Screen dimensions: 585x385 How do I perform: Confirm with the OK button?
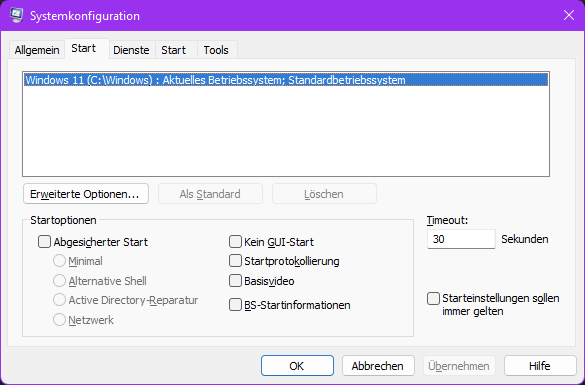297,366
